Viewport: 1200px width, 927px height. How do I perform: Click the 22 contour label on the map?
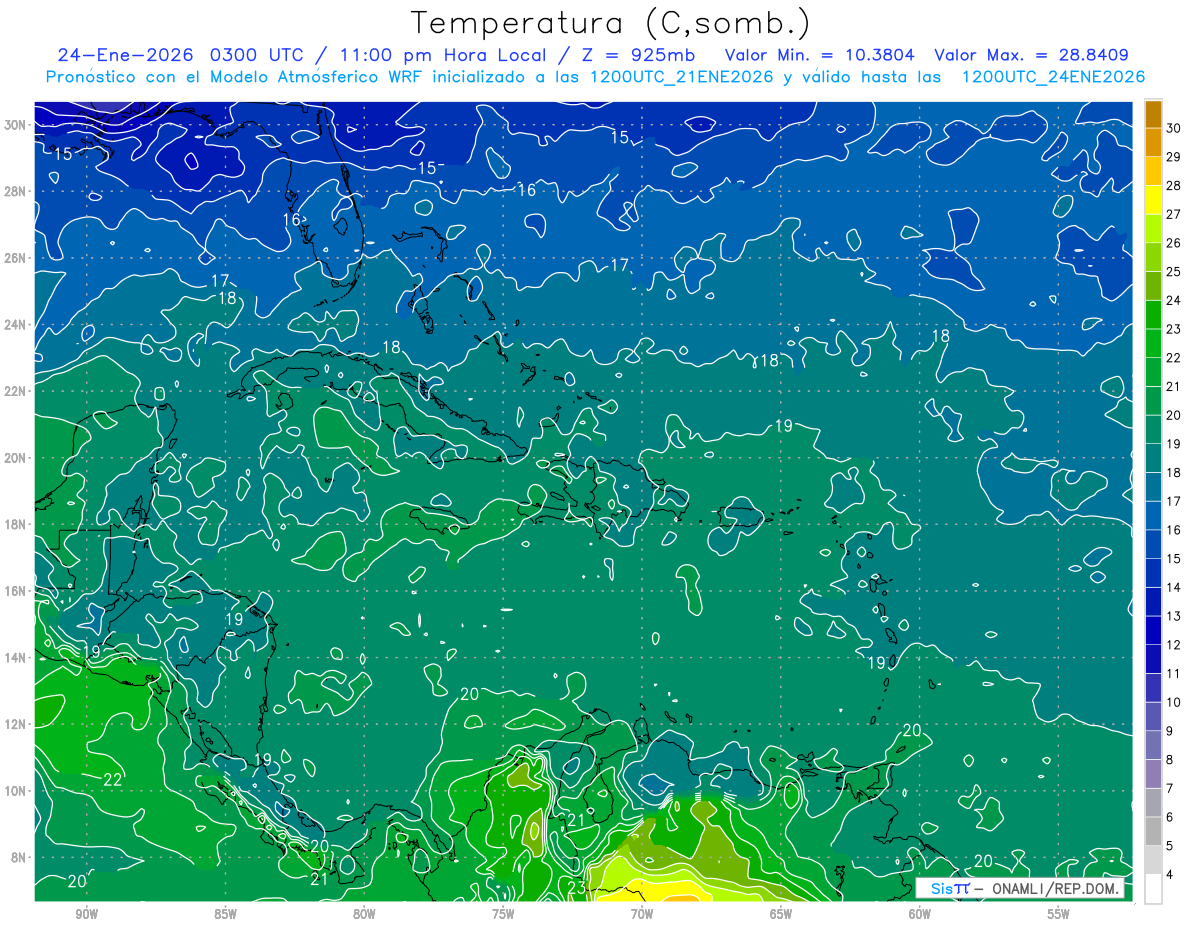113,779
